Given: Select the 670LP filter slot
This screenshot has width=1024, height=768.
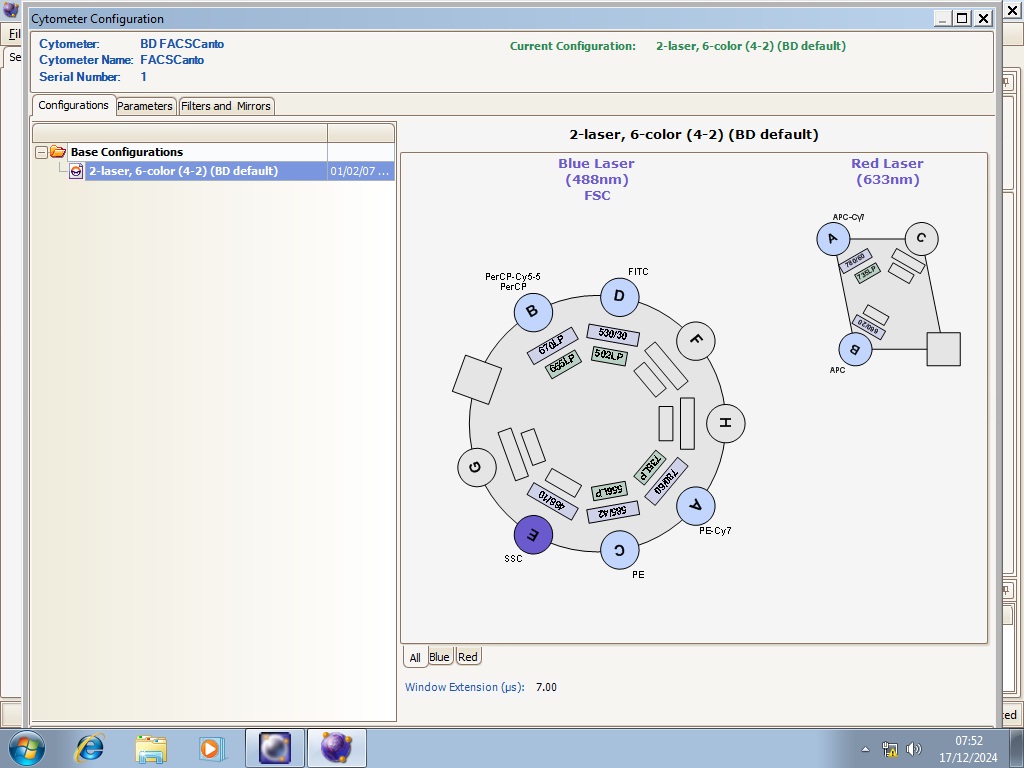Looking at the screenshot, I should pyautogui.click(x=552, y=345).
